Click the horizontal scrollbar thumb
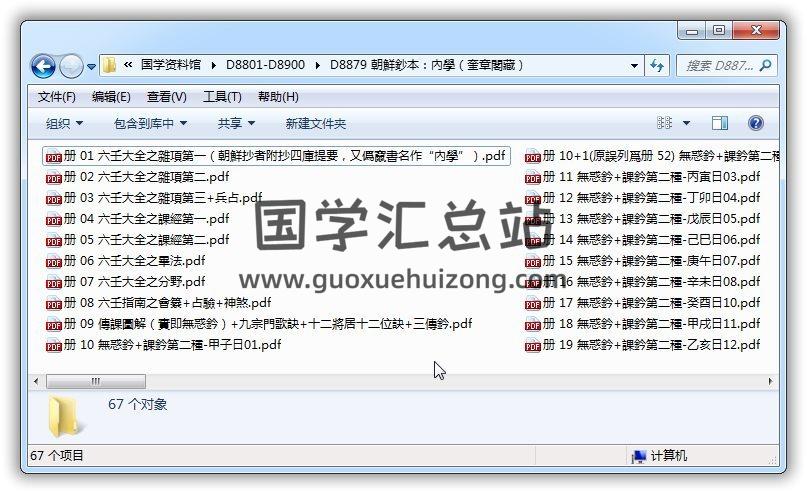This screenshot has width=807, height=494. (96, 381)
